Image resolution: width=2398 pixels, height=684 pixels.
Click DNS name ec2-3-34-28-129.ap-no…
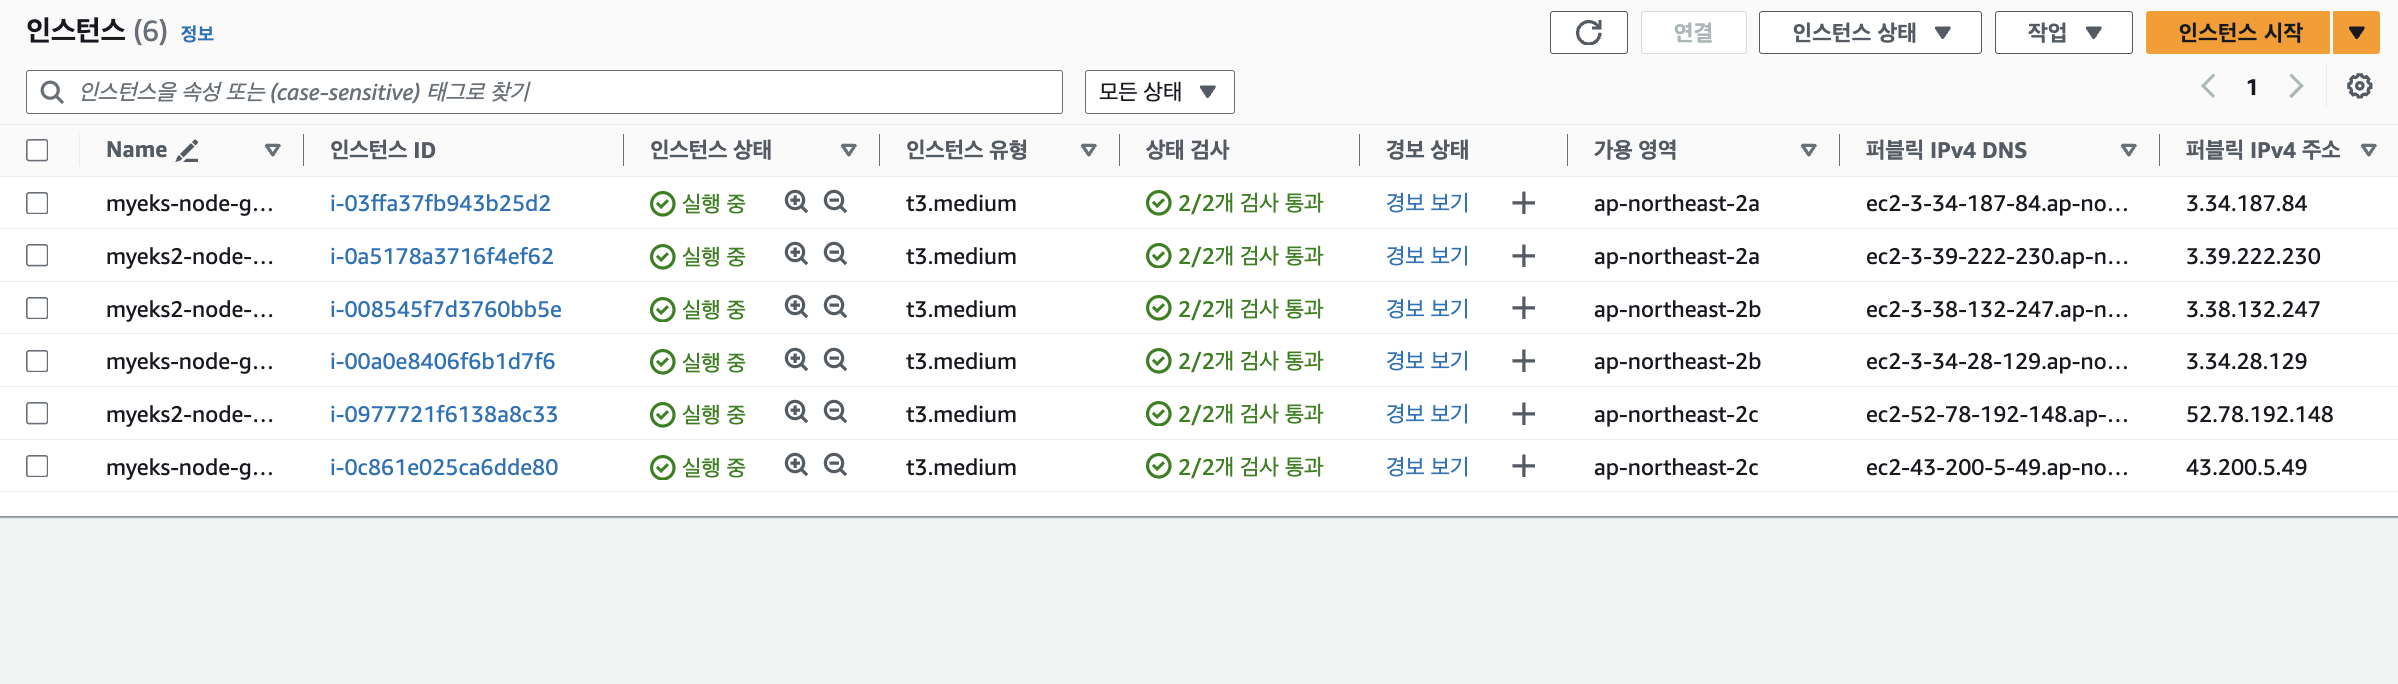point(1997,361)
